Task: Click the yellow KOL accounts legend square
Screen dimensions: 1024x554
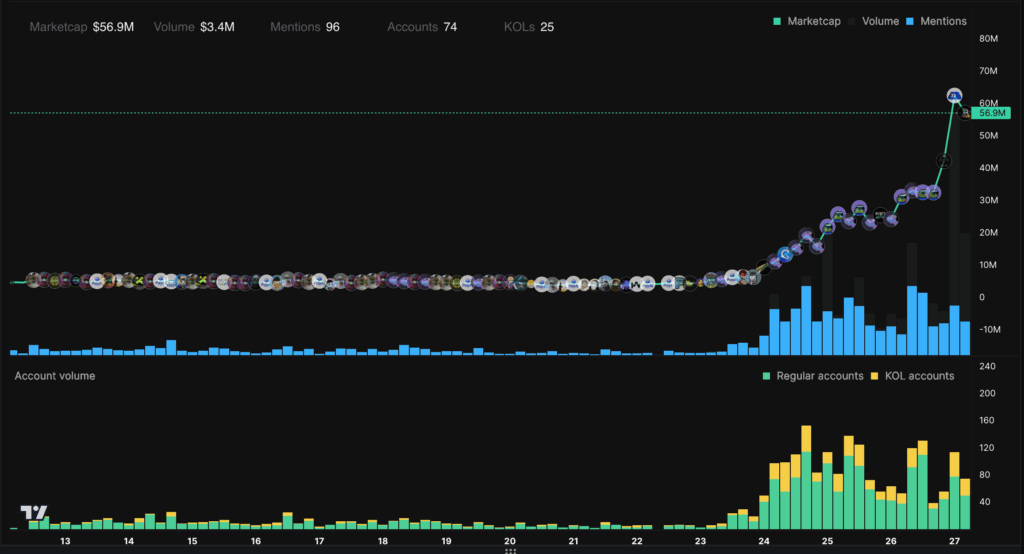Action: coord(874,376)
